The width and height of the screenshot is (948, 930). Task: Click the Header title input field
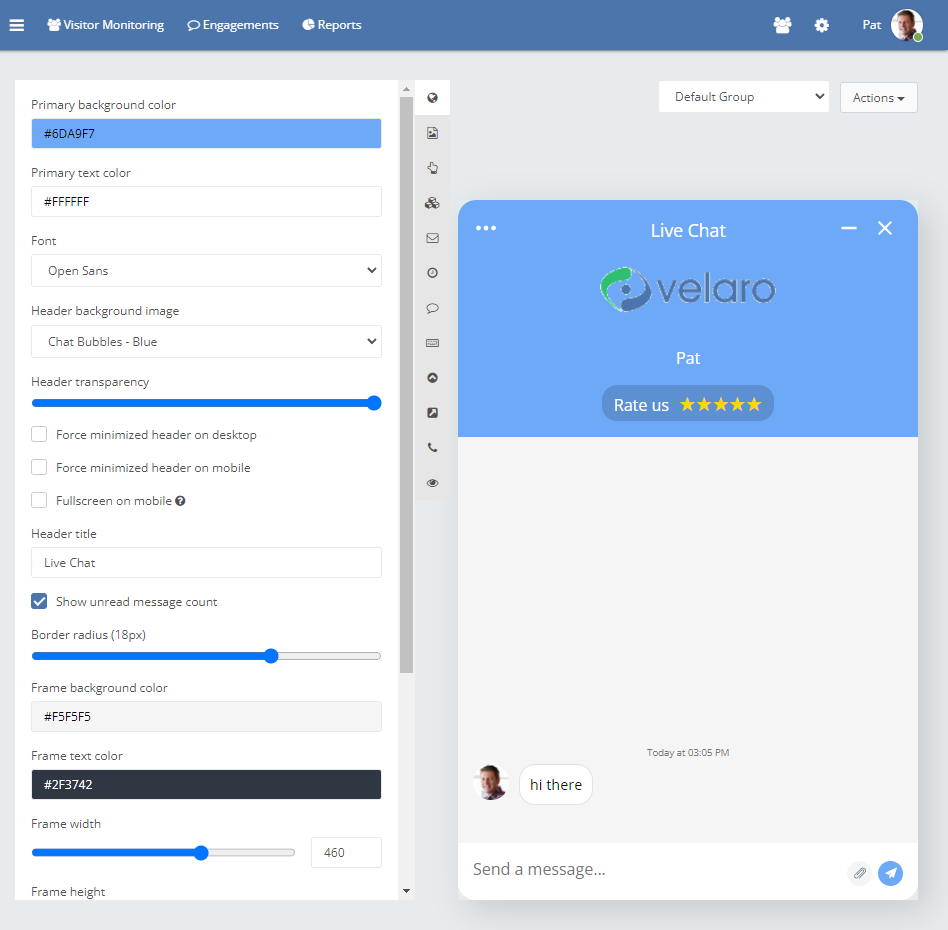pyautogui.click(x=206, y=563)
